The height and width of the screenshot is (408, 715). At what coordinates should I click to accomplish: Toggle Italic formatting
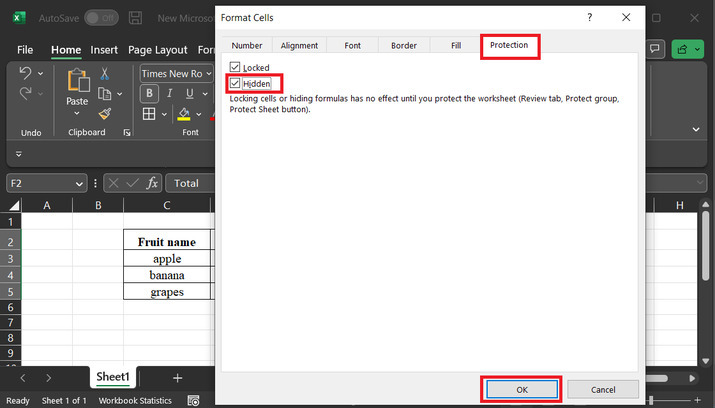(169, 93)
